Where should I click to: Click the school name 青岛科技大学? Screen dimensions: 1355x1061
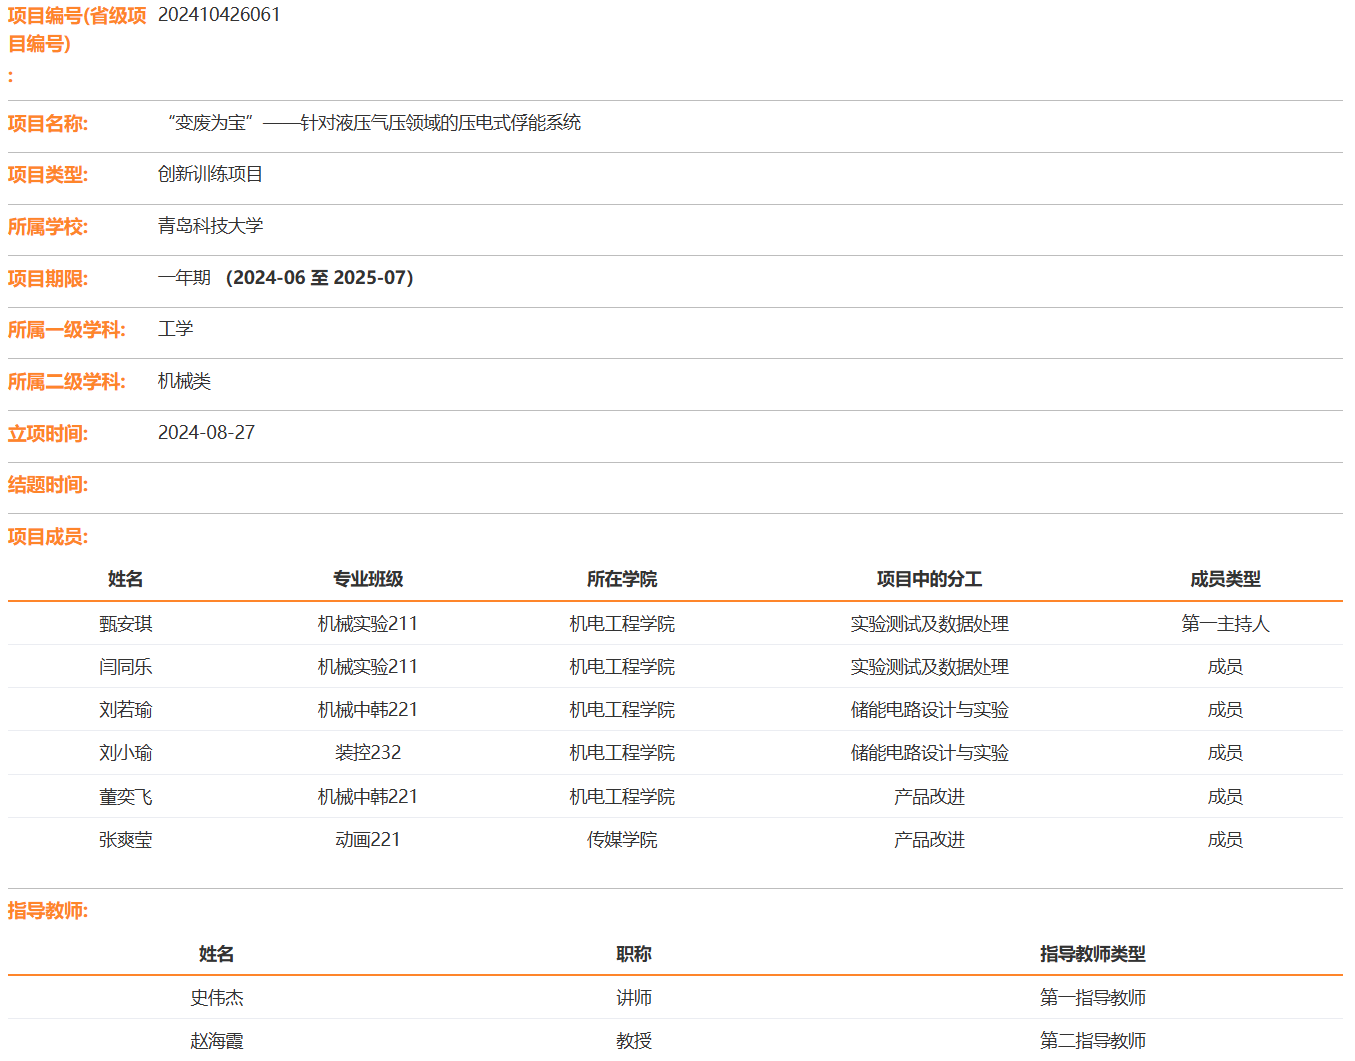(210, 226)
